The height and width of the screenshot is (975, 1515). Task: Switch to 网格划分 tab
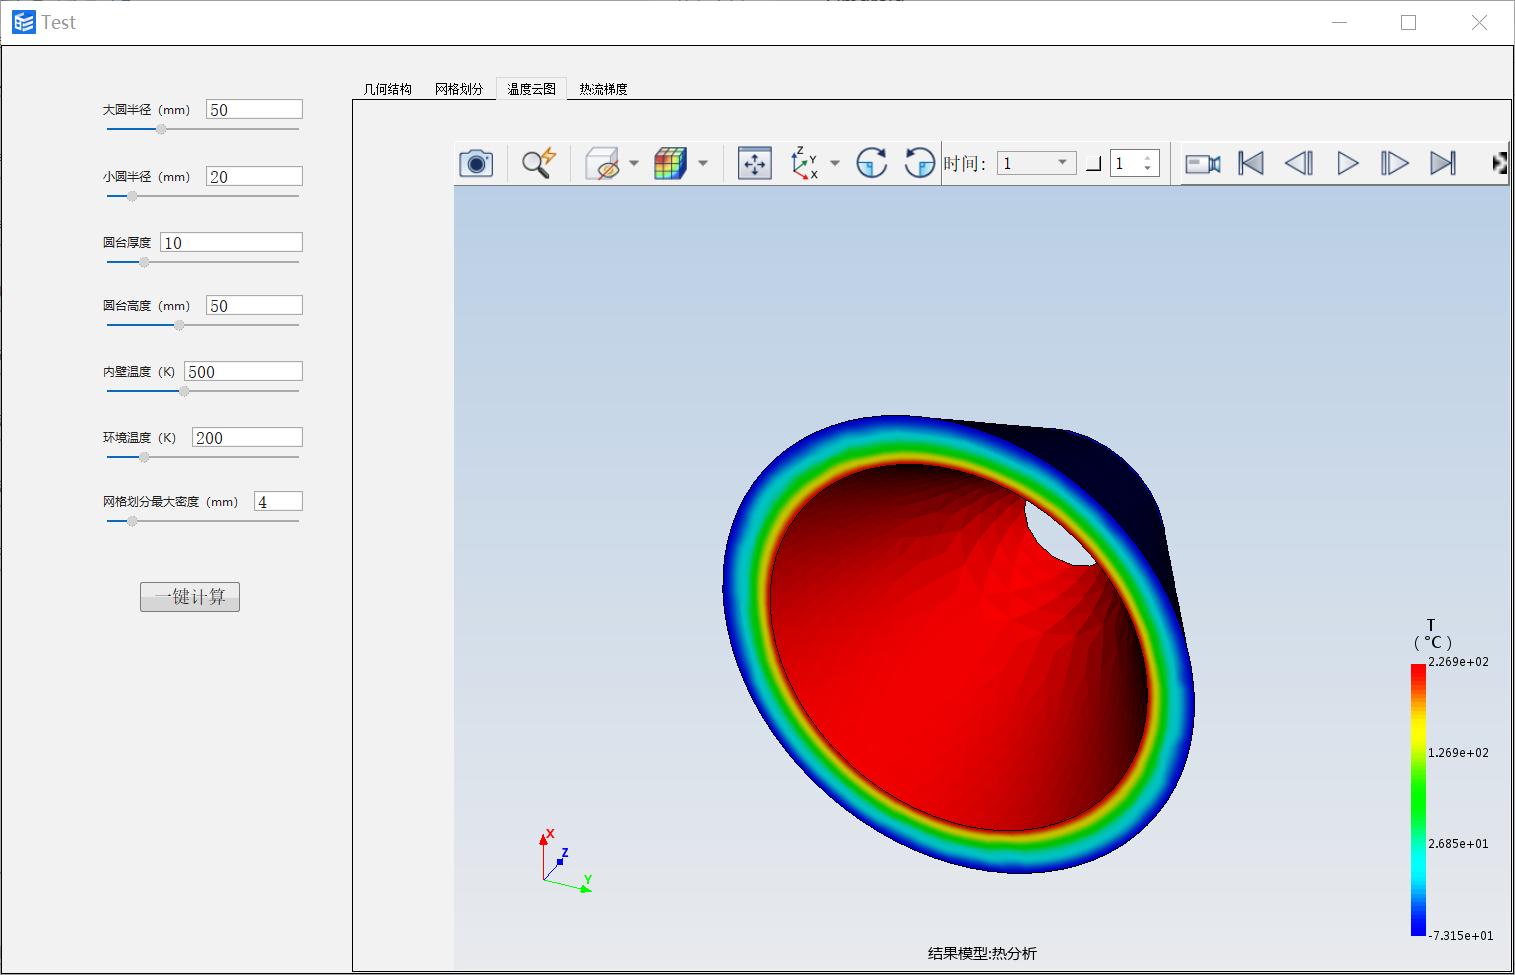(x=459, y=89)
